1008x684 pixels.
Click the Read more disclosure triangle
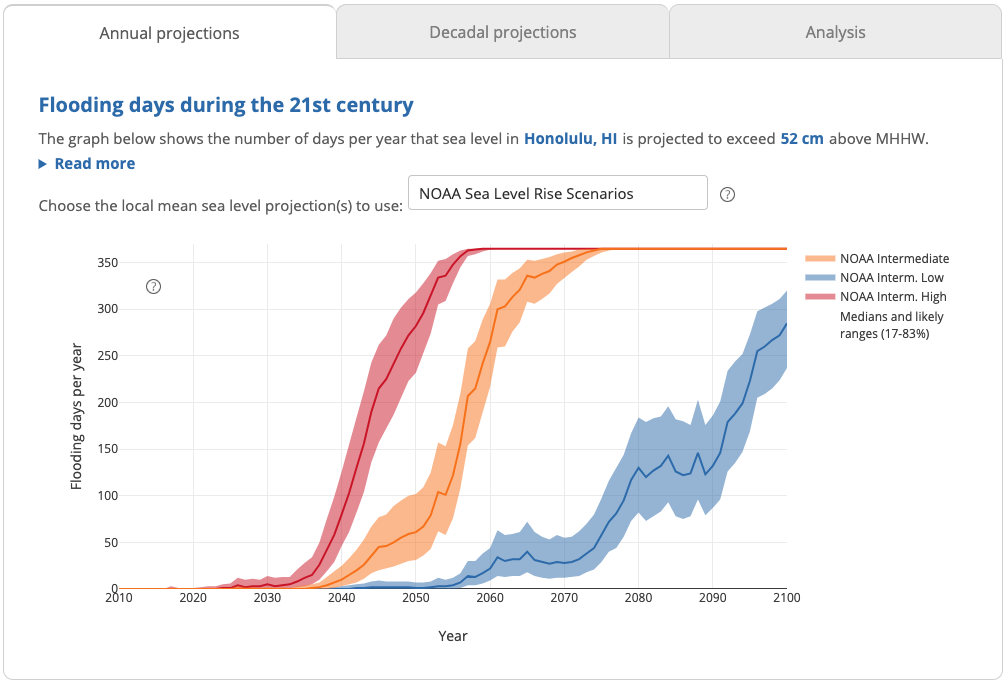click(43, 164)
